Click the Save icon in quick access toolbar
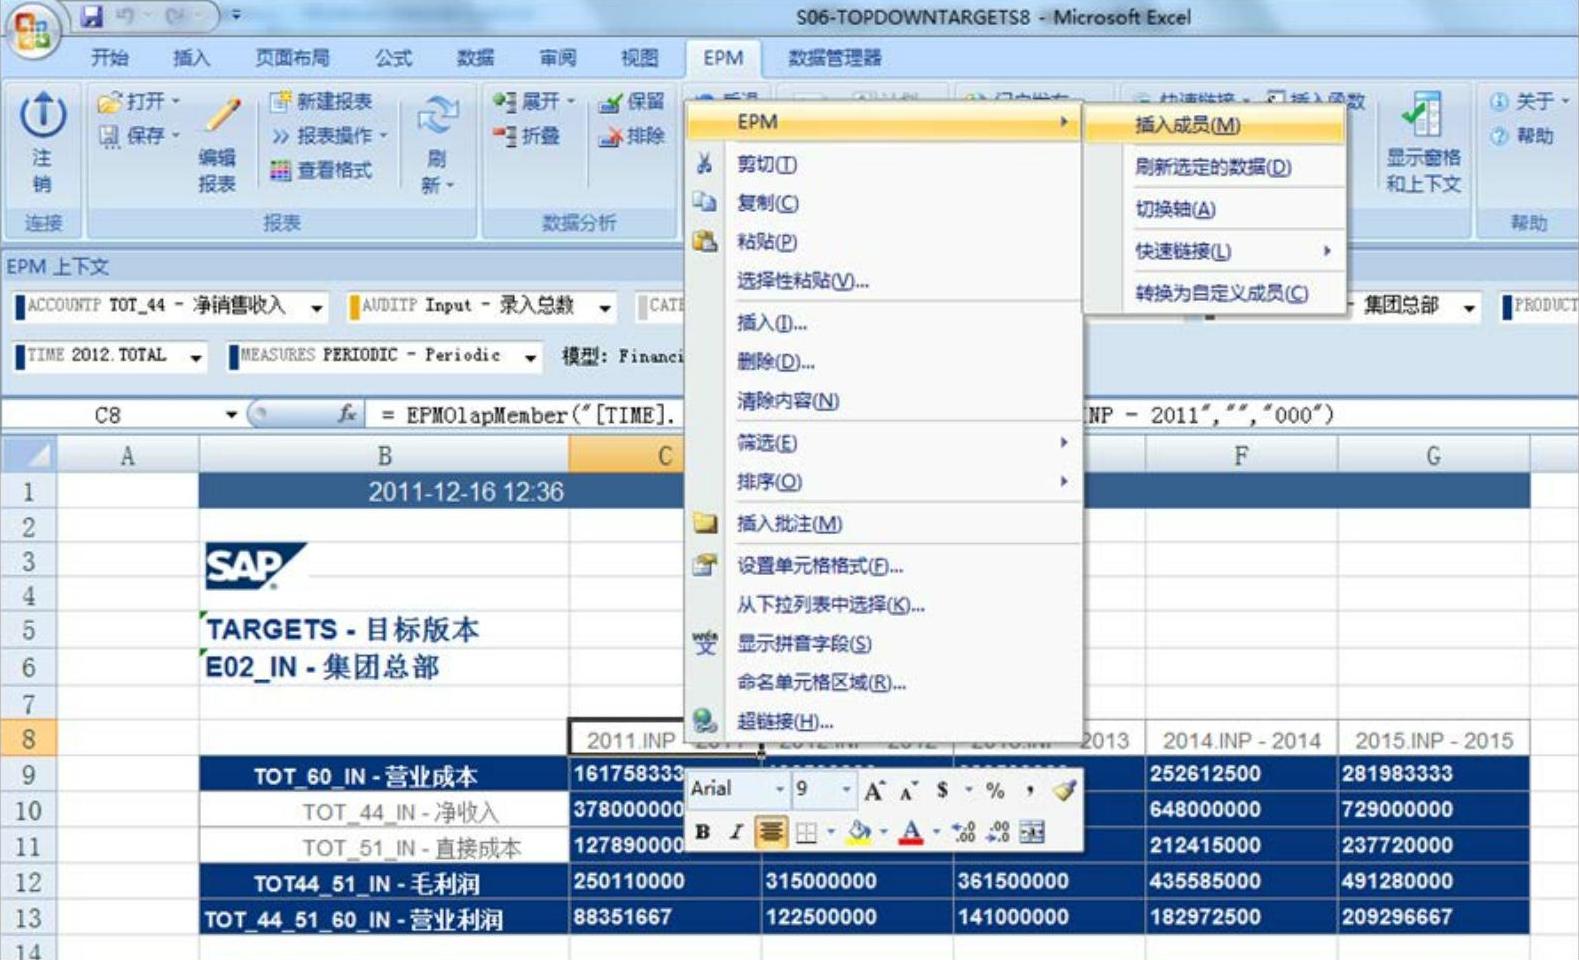Image resolution: width=1579 pixels, height=960 pixels. [x=92, y=16]
